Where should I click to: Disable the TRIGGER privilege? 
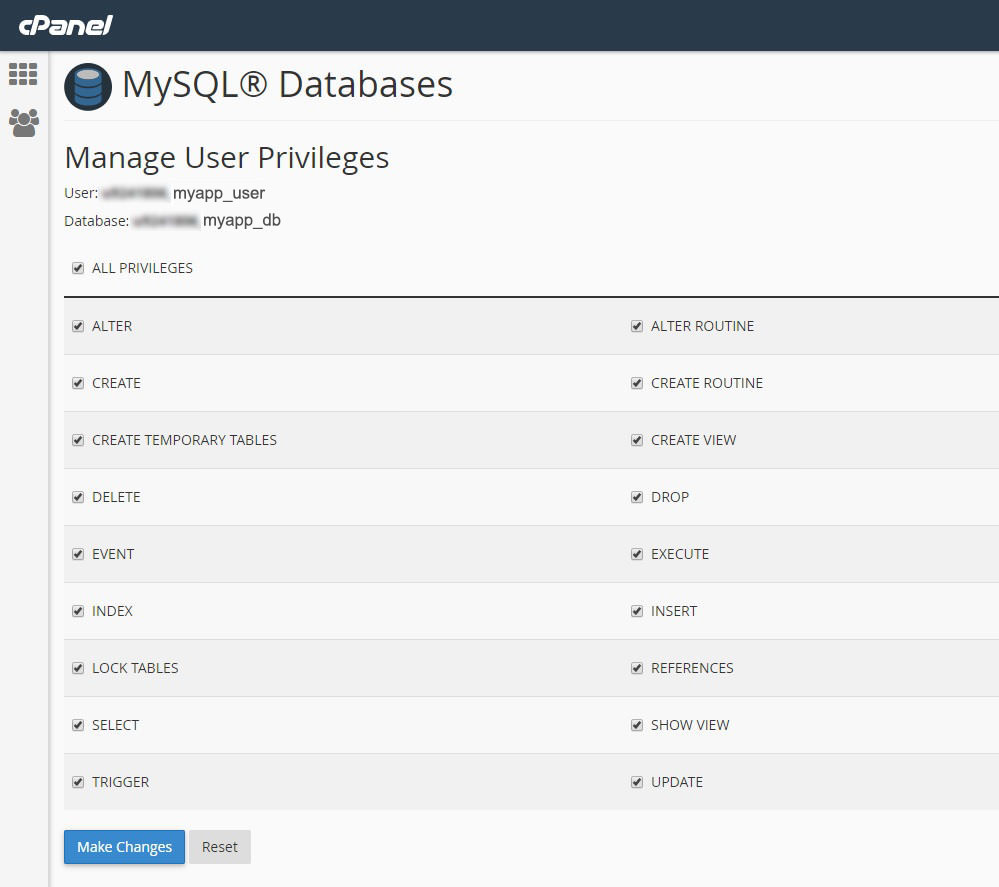click(78, 782)
